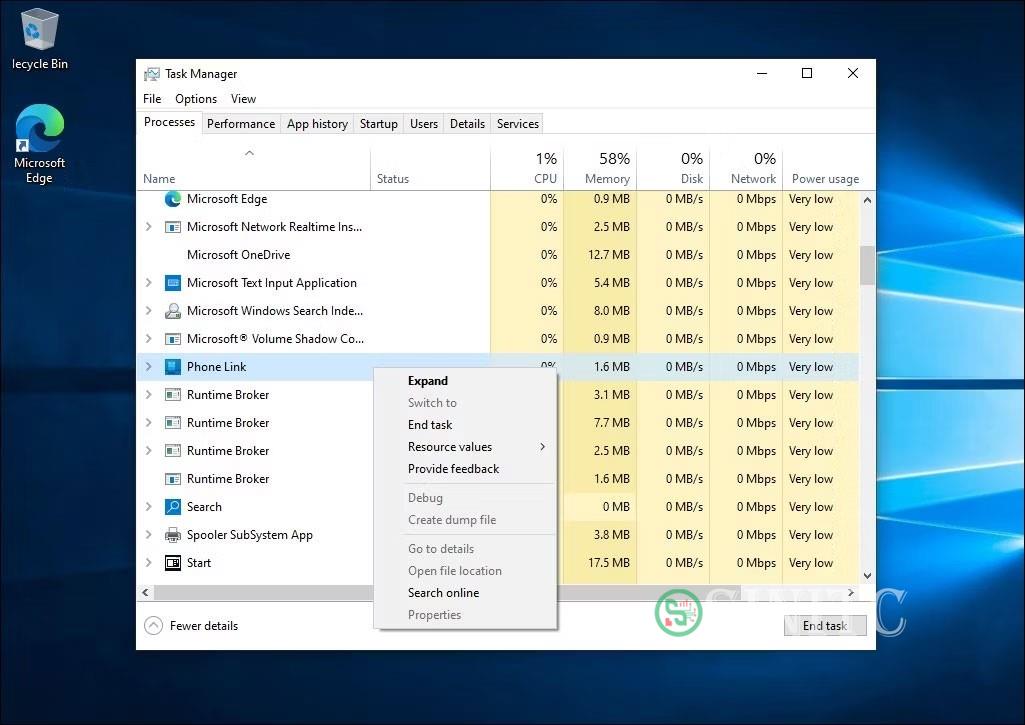Open the Resource values submenu arrow
Screen dimensions: 1025x725
point(543,447)
